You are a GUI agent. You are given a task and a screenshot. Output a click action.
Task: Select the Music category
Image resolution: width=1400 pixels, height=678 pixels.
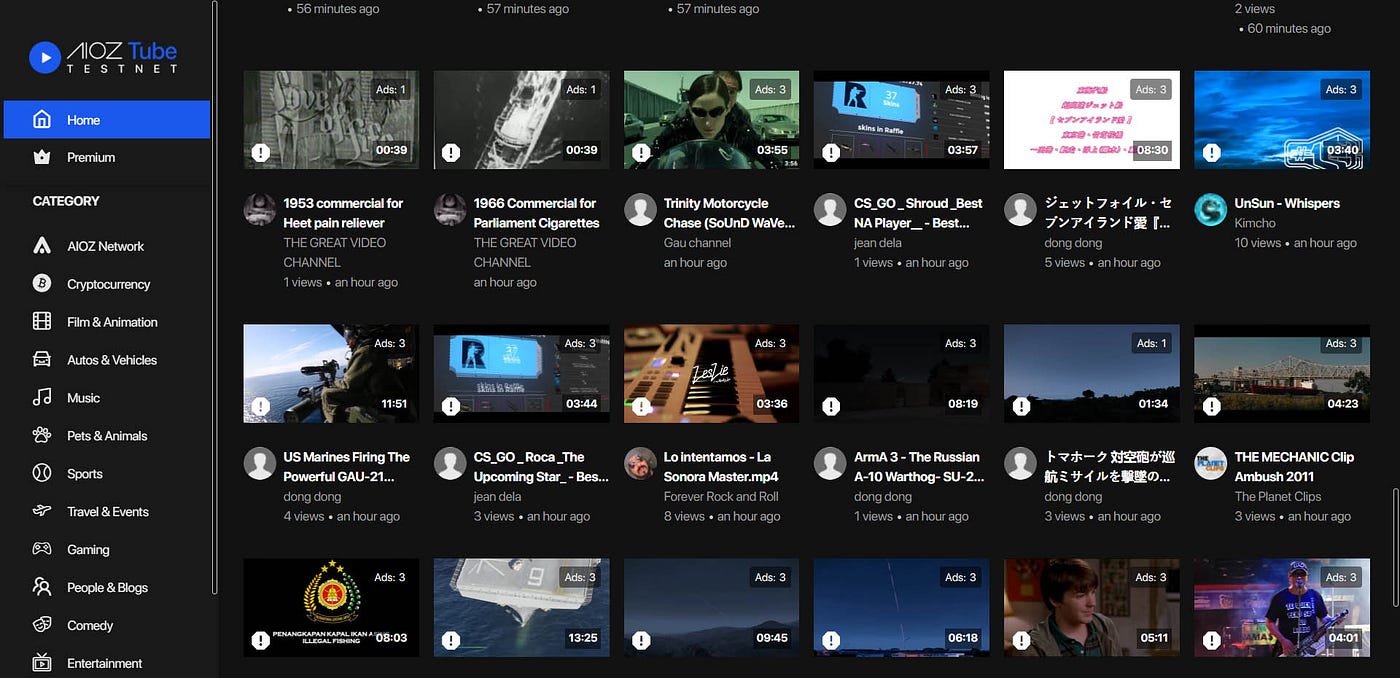tap(83, 398)
